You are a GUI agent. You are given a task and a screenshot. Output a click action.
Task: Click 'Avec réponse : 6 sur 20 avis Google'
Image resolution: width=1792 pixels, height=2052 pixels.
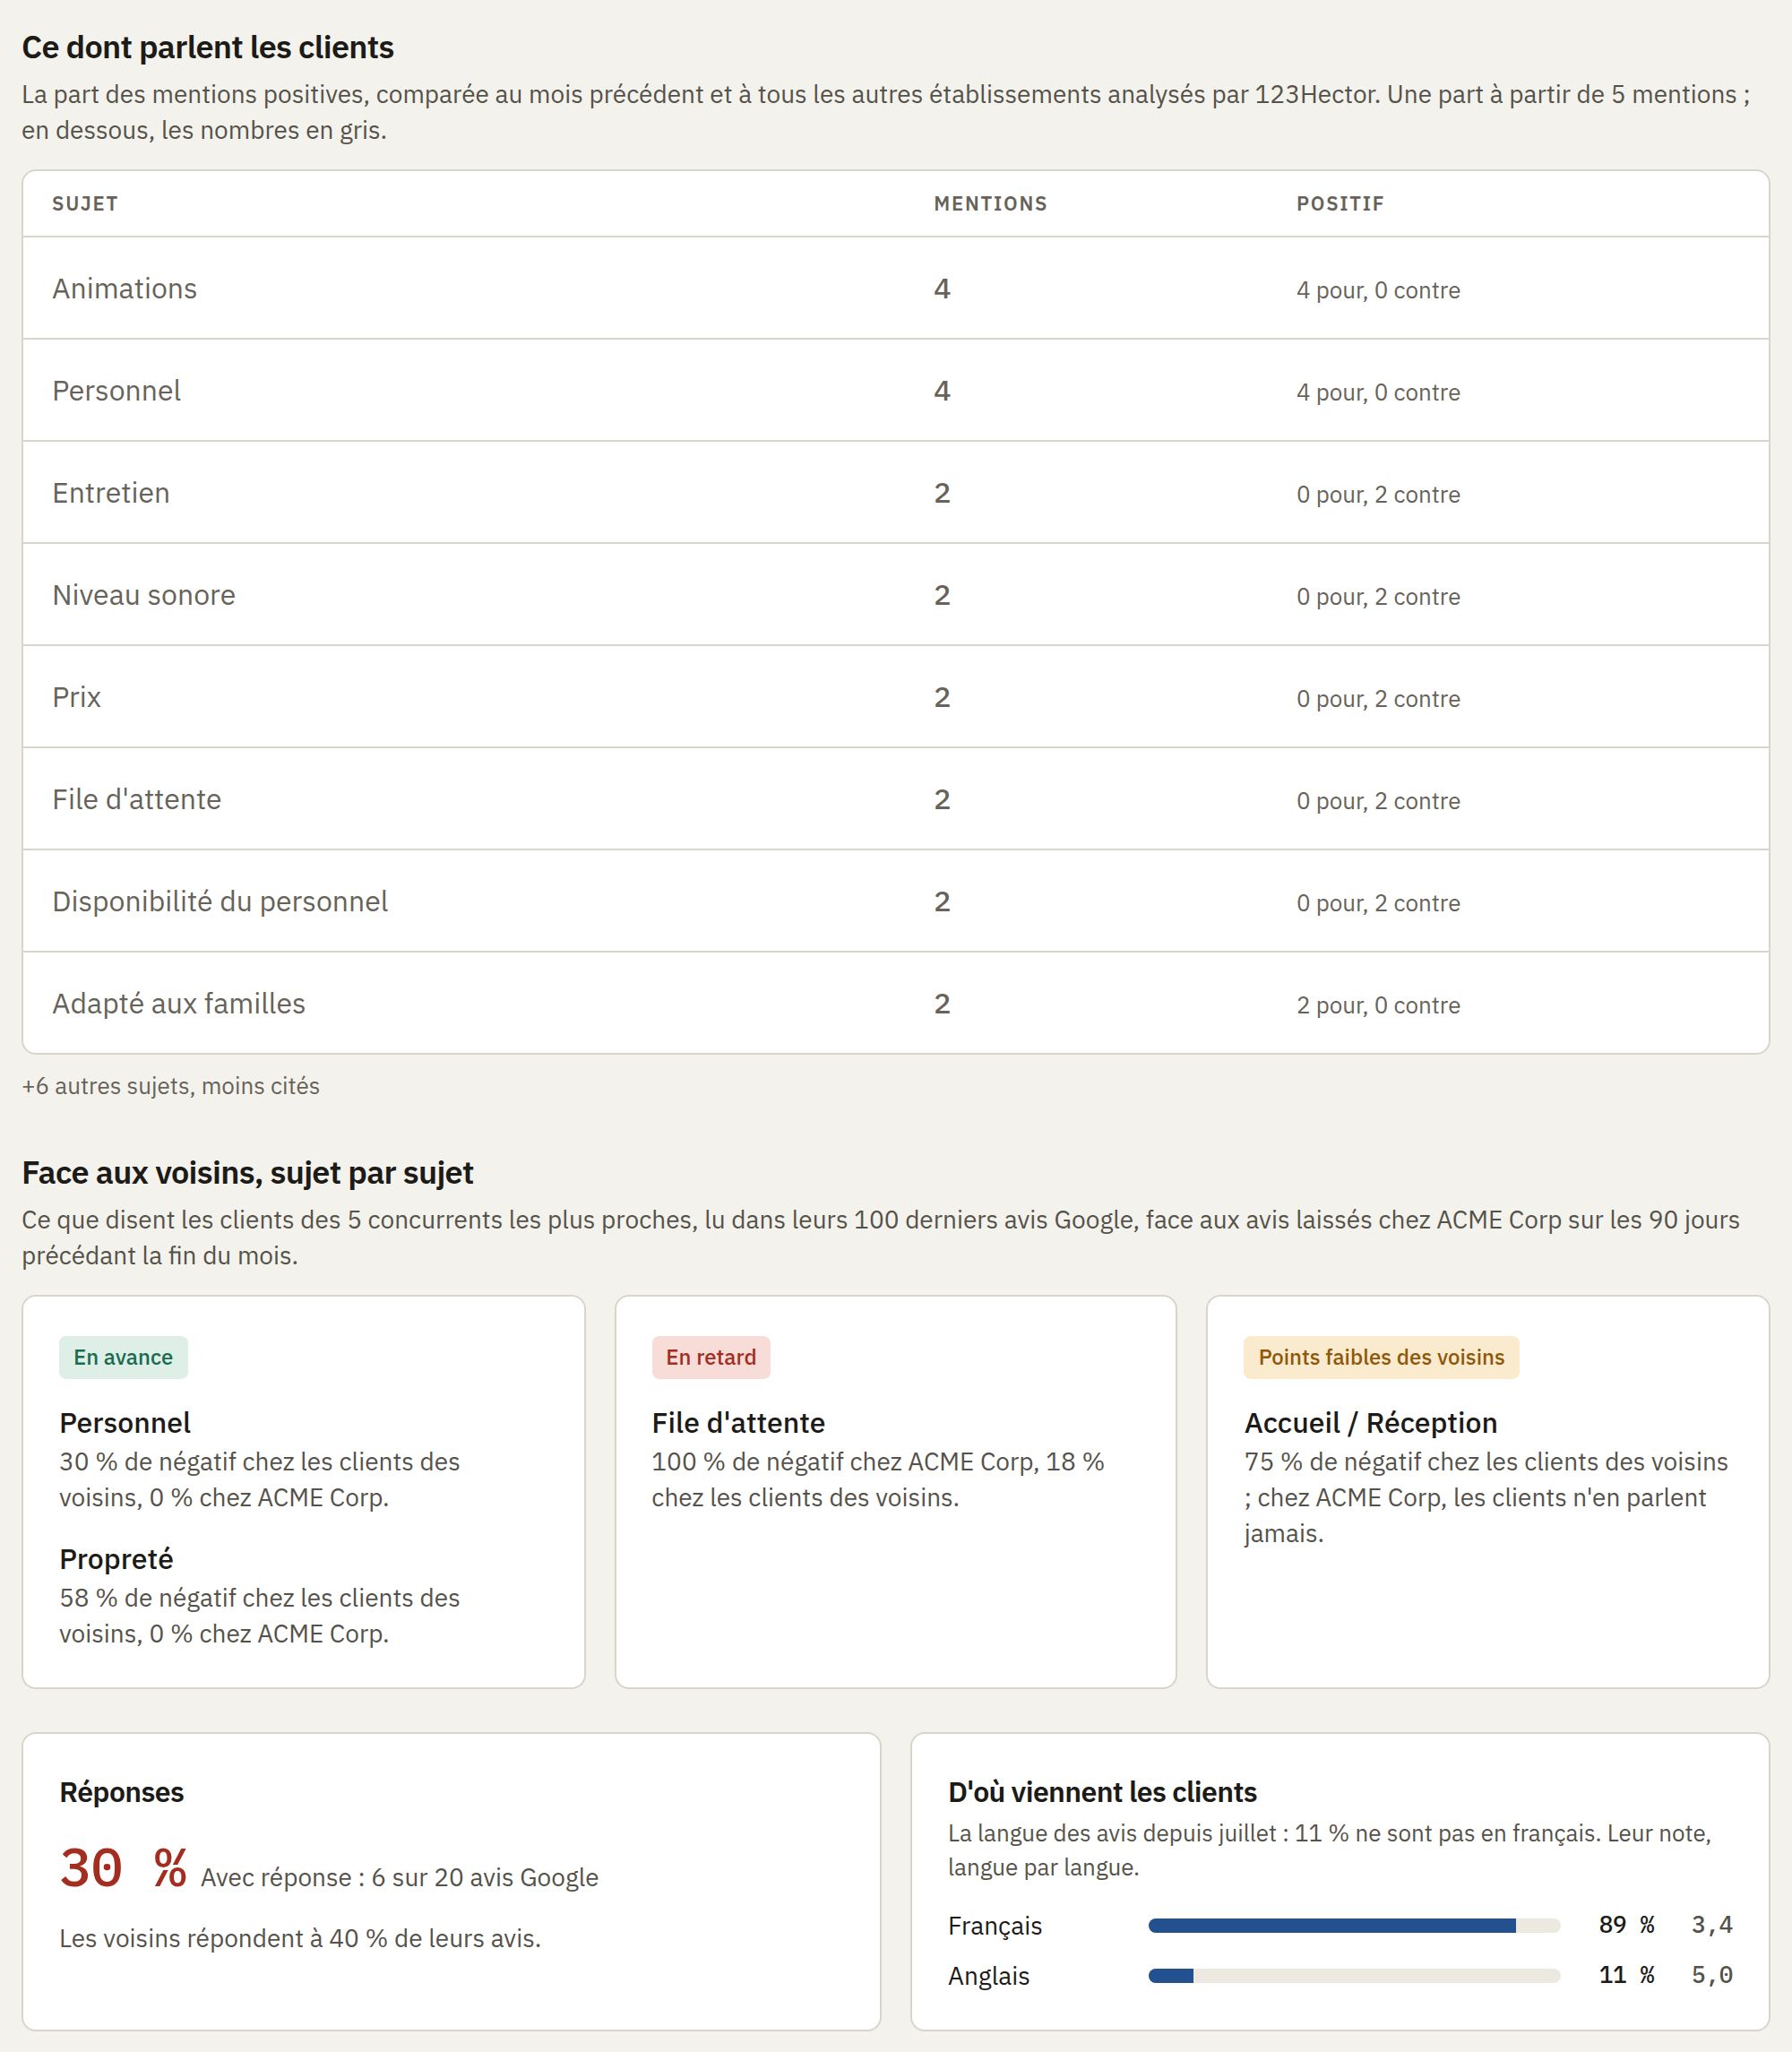coord(399,1878)
